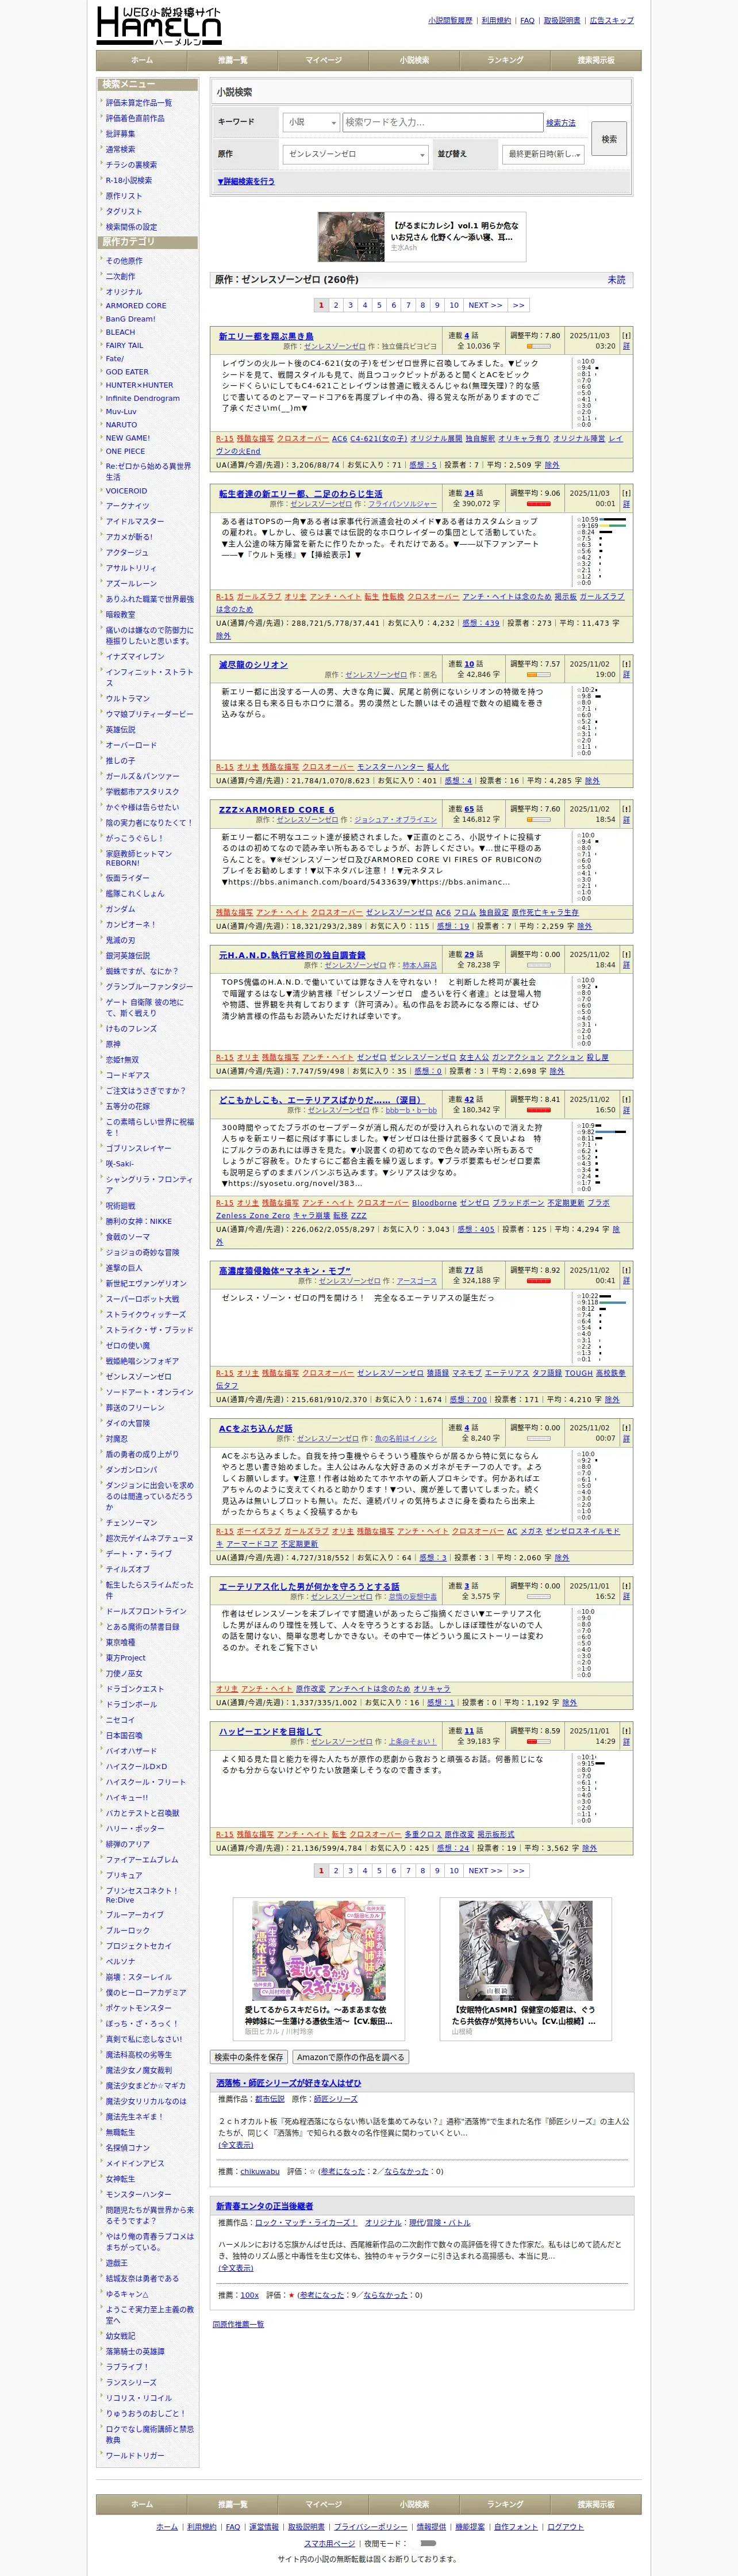
Task: Open マイページ in the top navigation bar
Action: [323, 60]
